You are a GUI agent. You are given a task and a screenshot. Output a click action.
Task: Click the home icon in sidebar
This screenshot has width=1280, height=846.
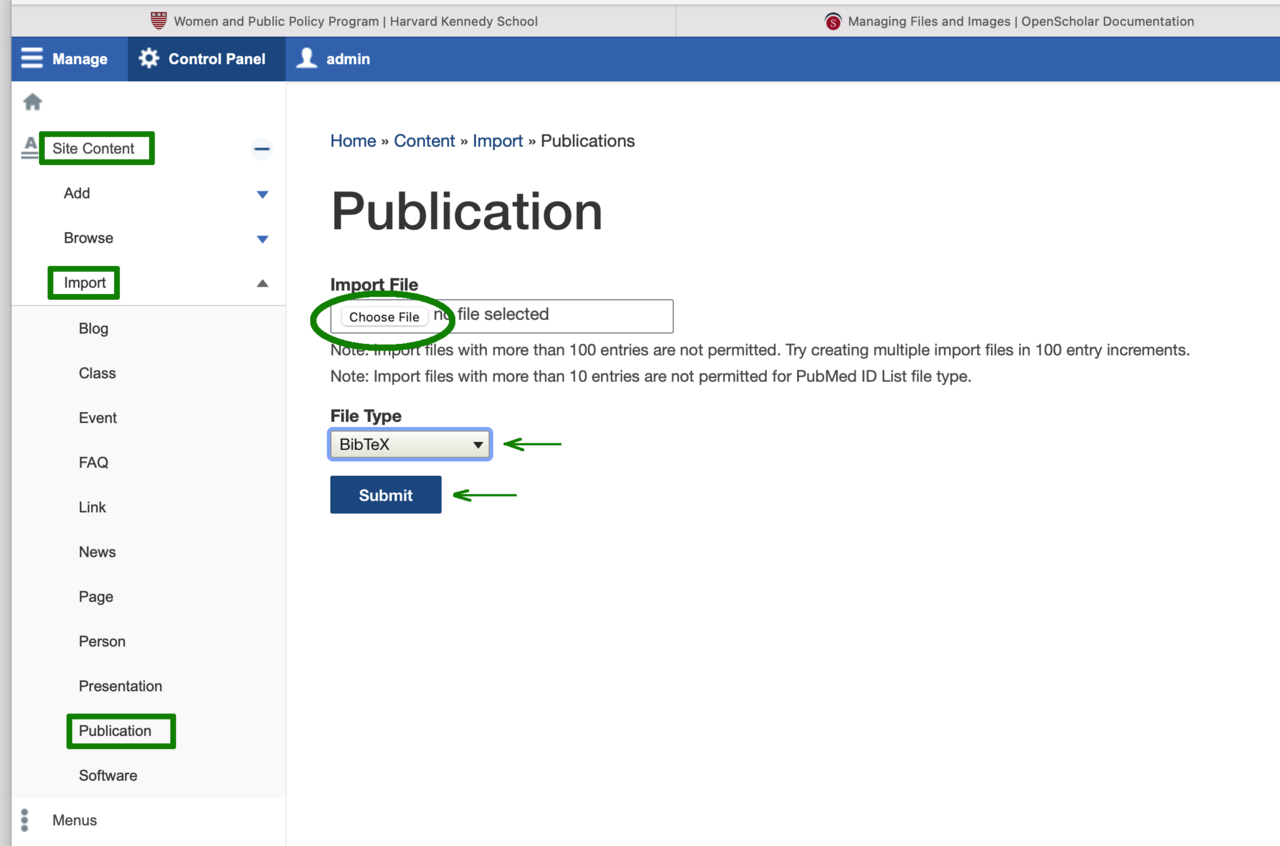tap(33, 102)
